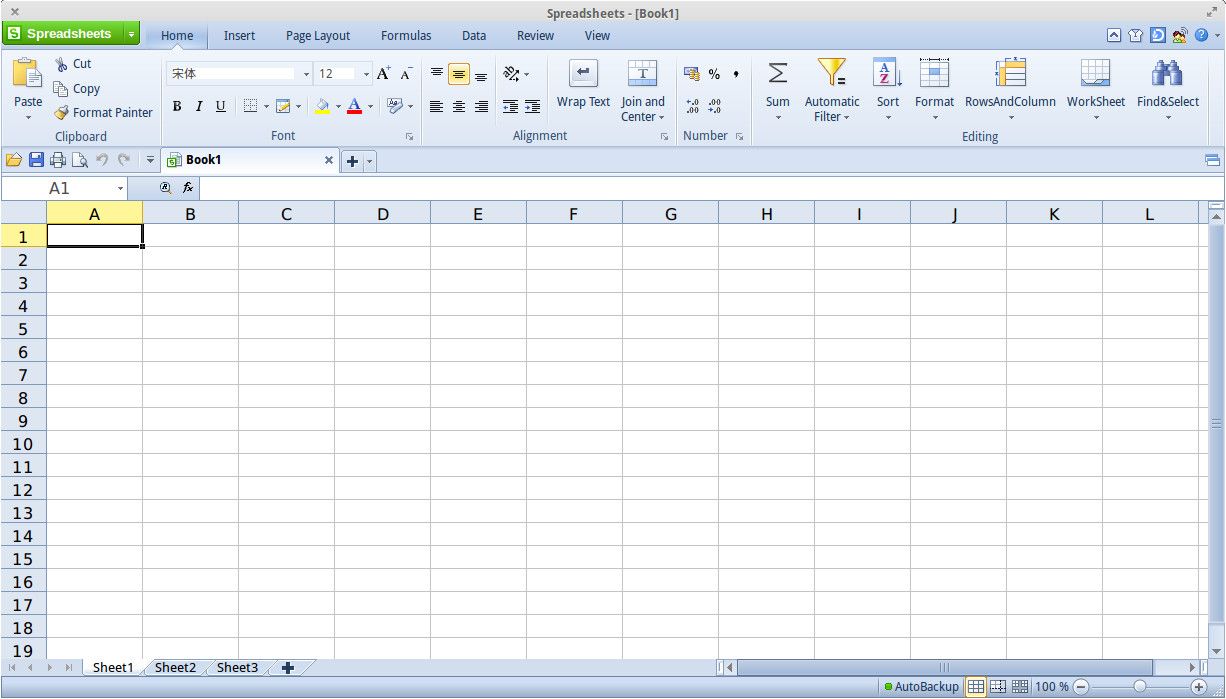The image size is (1226, 699).
Task: Click the WorkSheet button
Action: 1096,84
